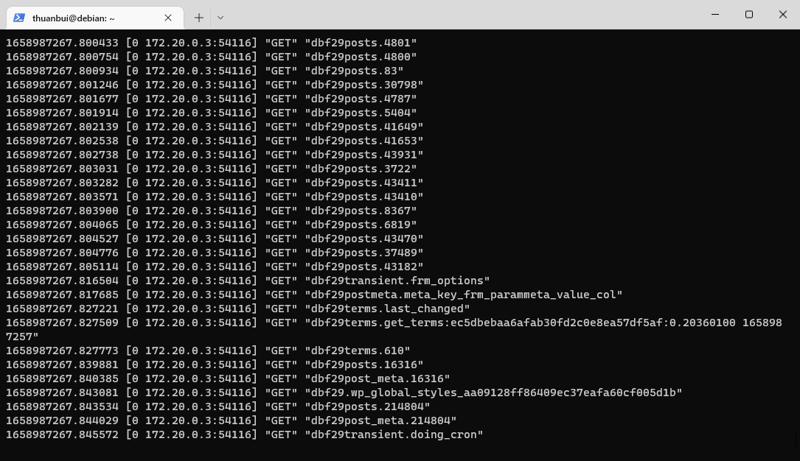The height and width of the screenshot is (461, 800).
Task: Click the terminal icon on the tab
Action: tap(19, 17)
